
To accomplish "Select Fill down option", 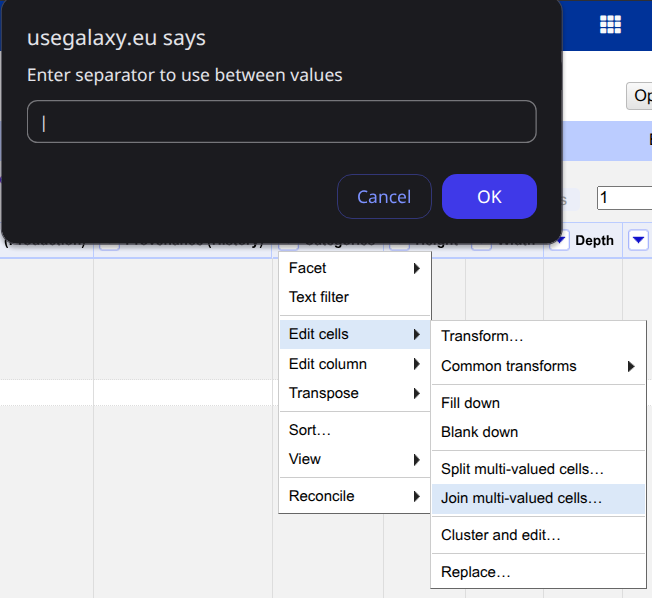I will point(470,403).
